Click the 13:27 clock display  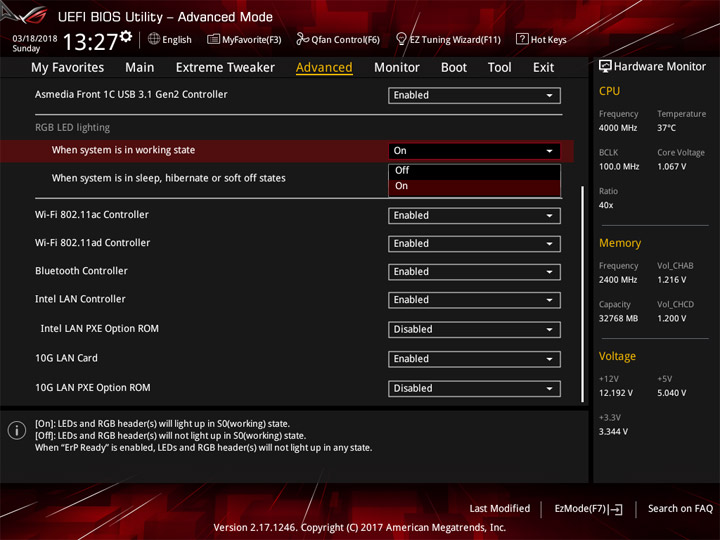pos(90,42)
